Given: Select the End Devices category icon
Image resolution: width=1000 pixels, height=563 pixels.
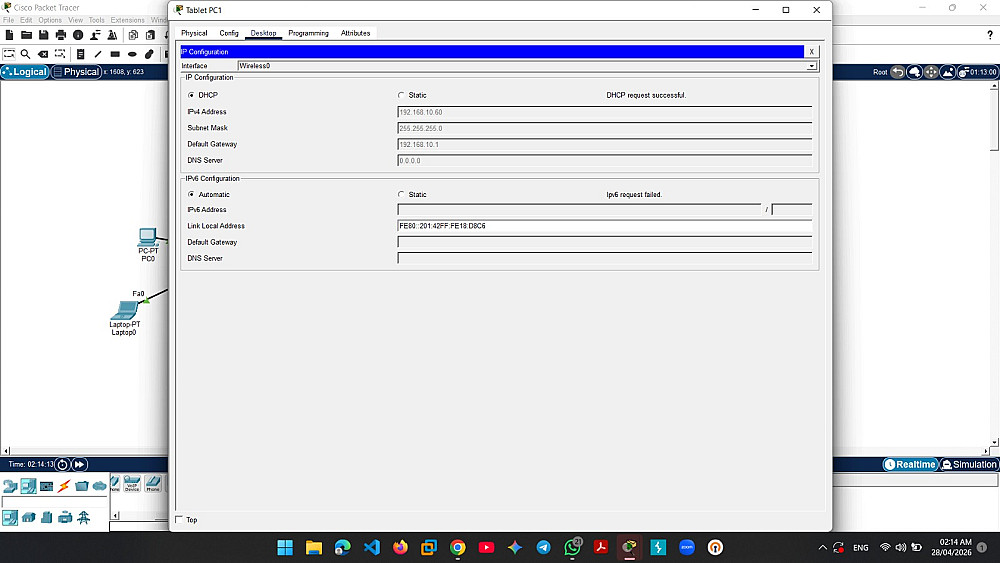Looking at the screenshot, I should pos(28,486).
